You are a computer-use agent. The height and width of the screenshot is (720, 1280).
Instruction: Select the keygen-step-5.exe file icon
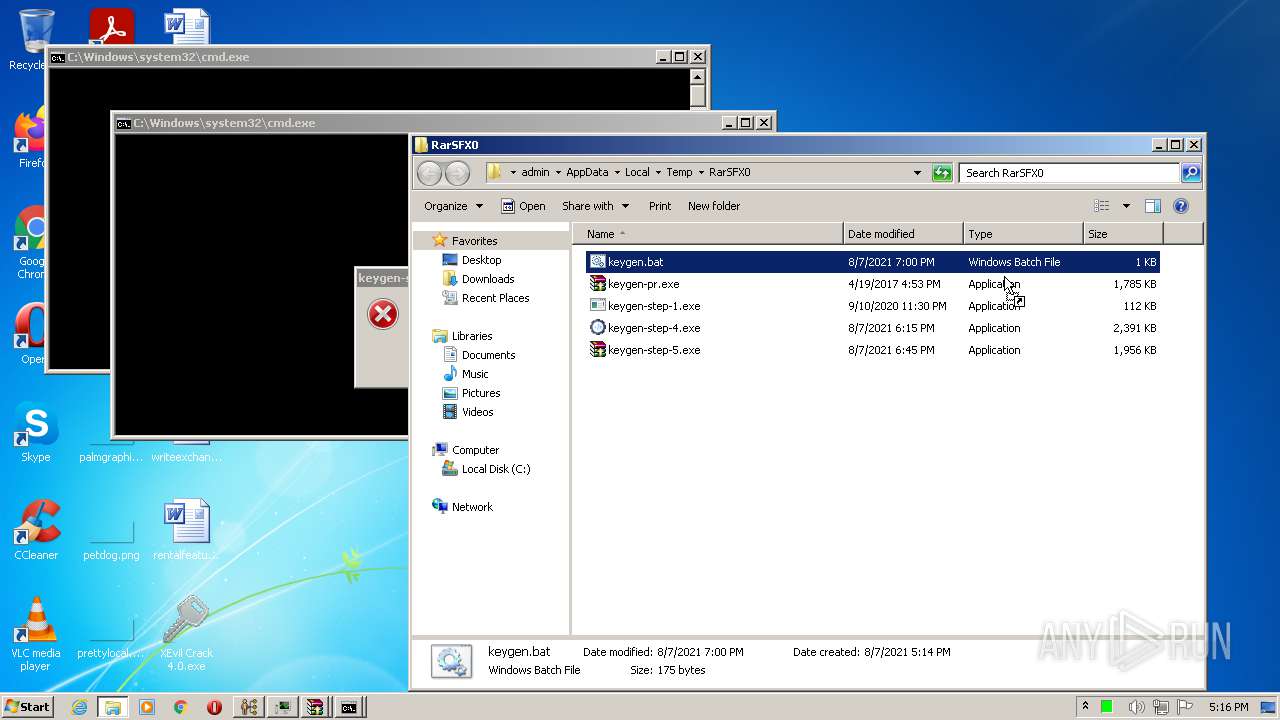point(598,350)
